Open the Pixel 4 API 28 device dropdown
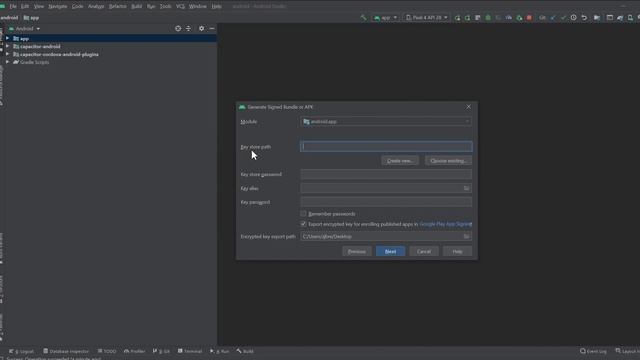The height and width of the screenshot is (360, 640). (426, 18)
